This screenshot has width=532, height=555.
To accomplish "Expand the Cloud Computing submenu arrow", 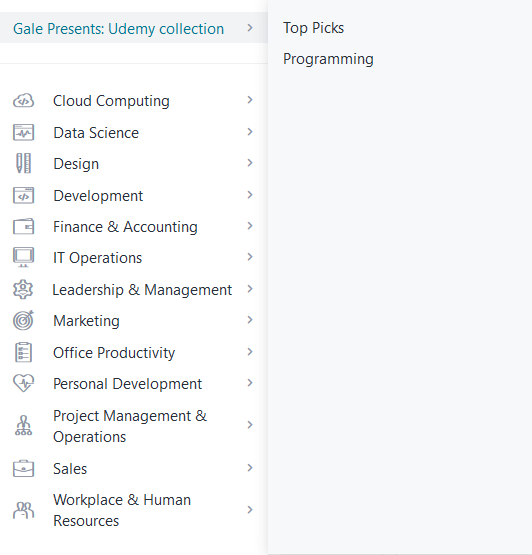I will tap(250, 100).
